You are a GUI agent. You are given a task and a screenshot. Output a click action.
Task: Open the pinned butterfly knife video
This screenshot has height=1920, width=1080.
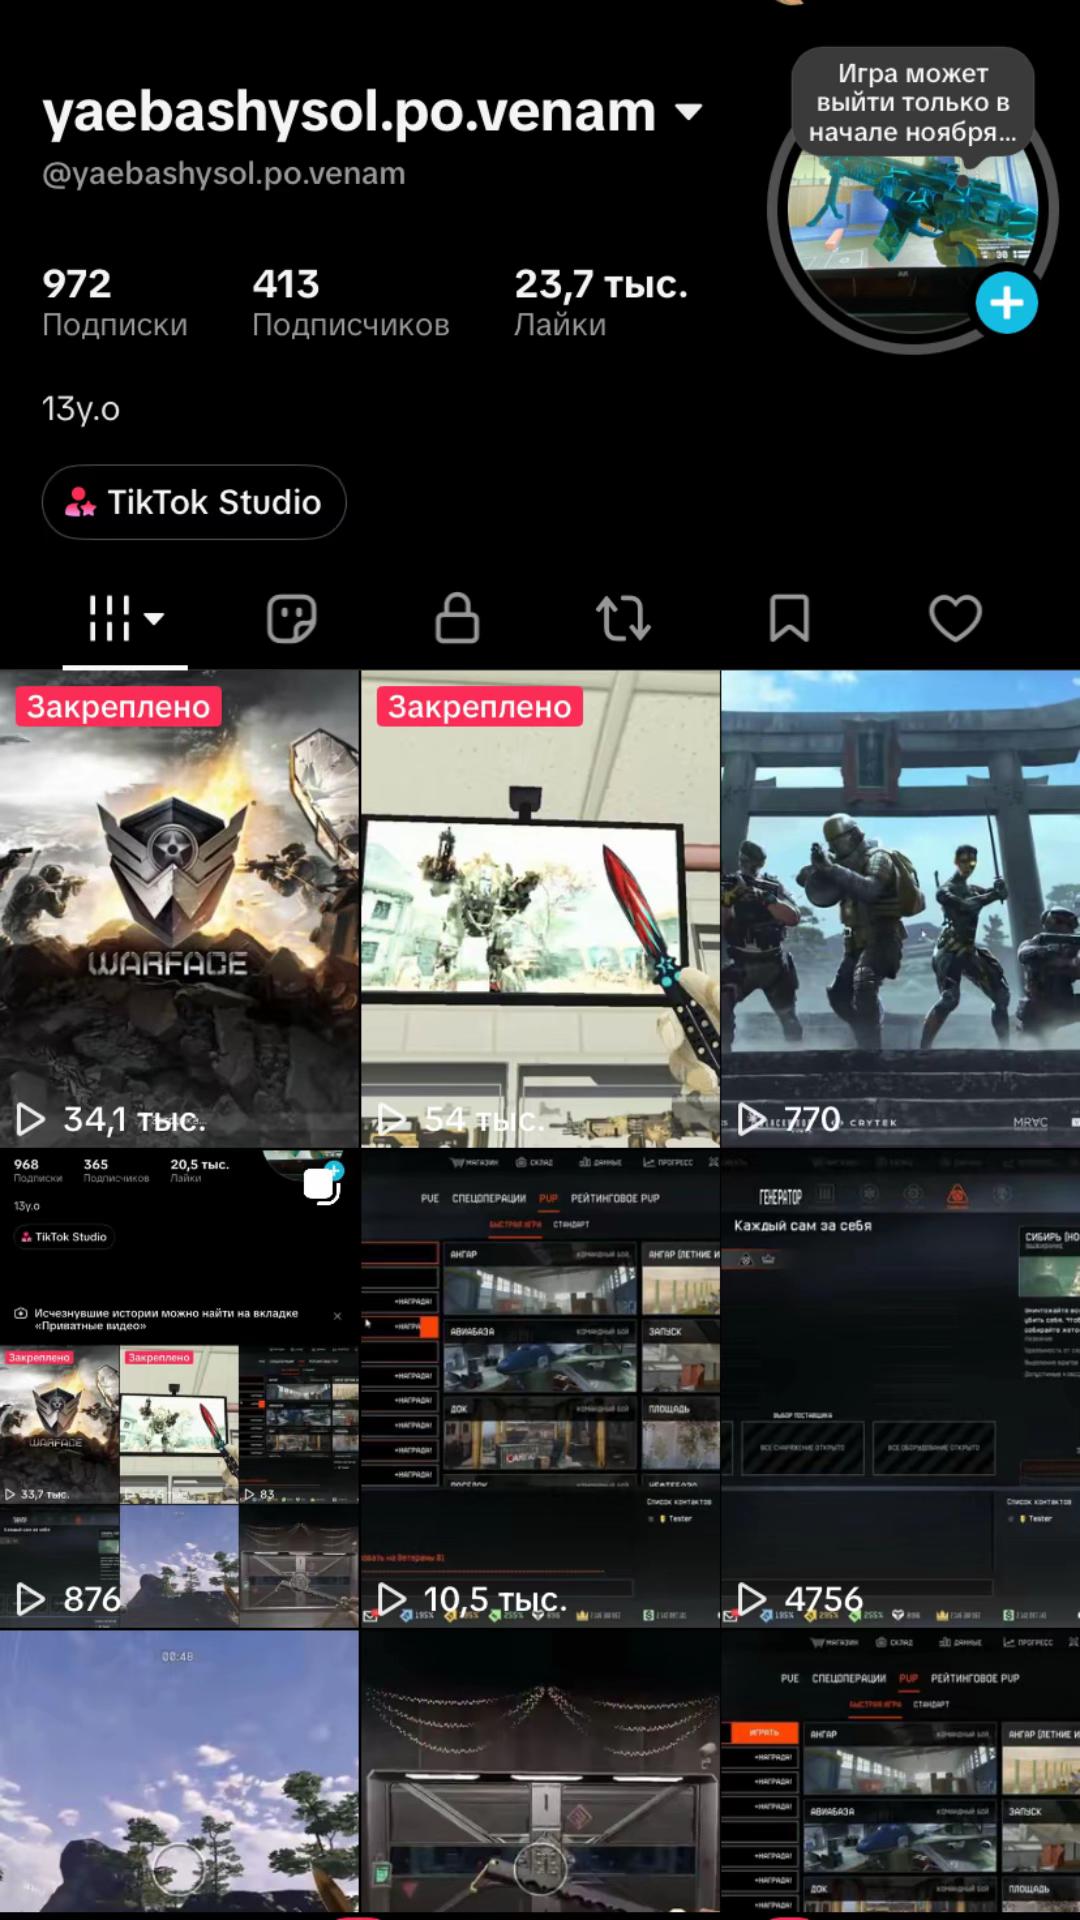pyautogui.click(x=540, y=908)
